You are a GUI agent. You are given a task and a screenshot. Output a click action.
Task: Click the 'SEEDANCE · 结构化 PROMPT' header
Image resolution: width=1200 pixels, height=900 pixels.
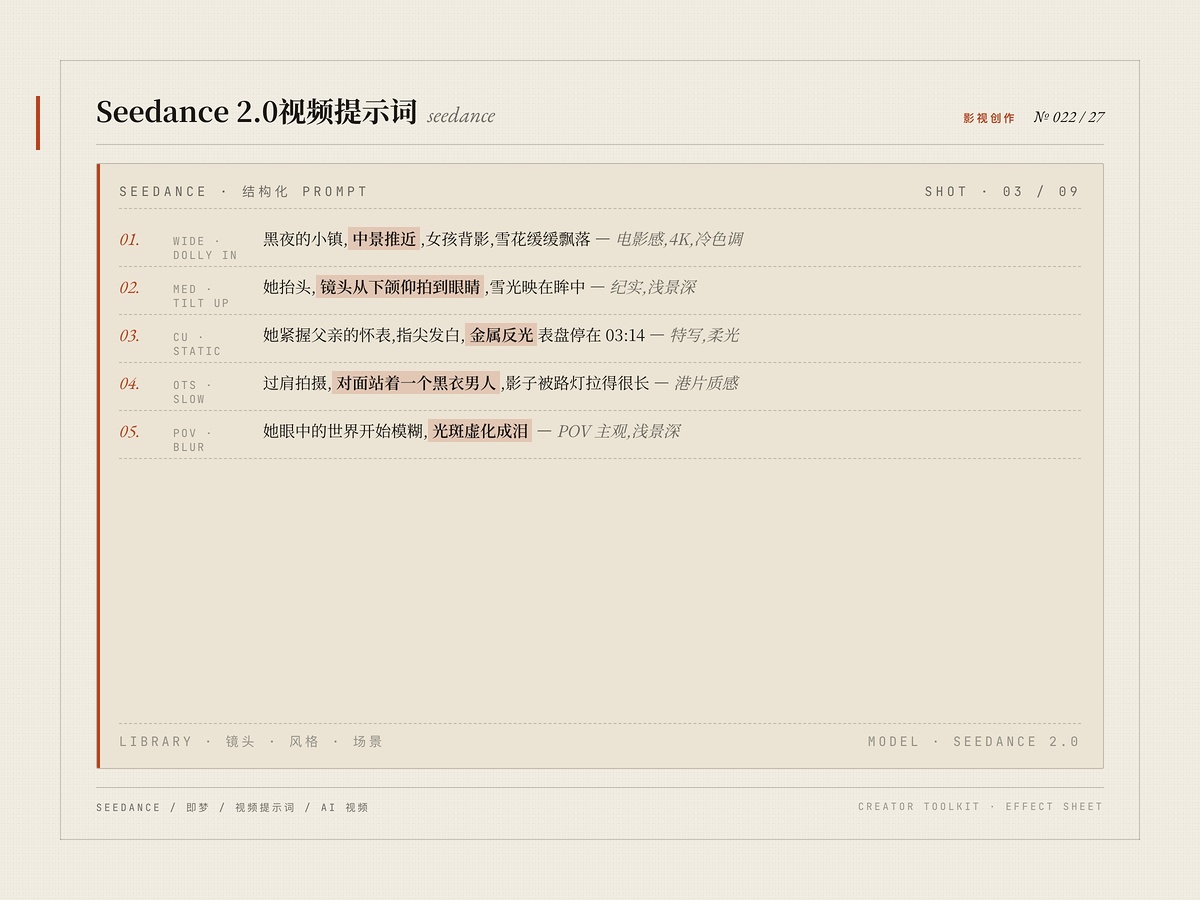point(243,191)
